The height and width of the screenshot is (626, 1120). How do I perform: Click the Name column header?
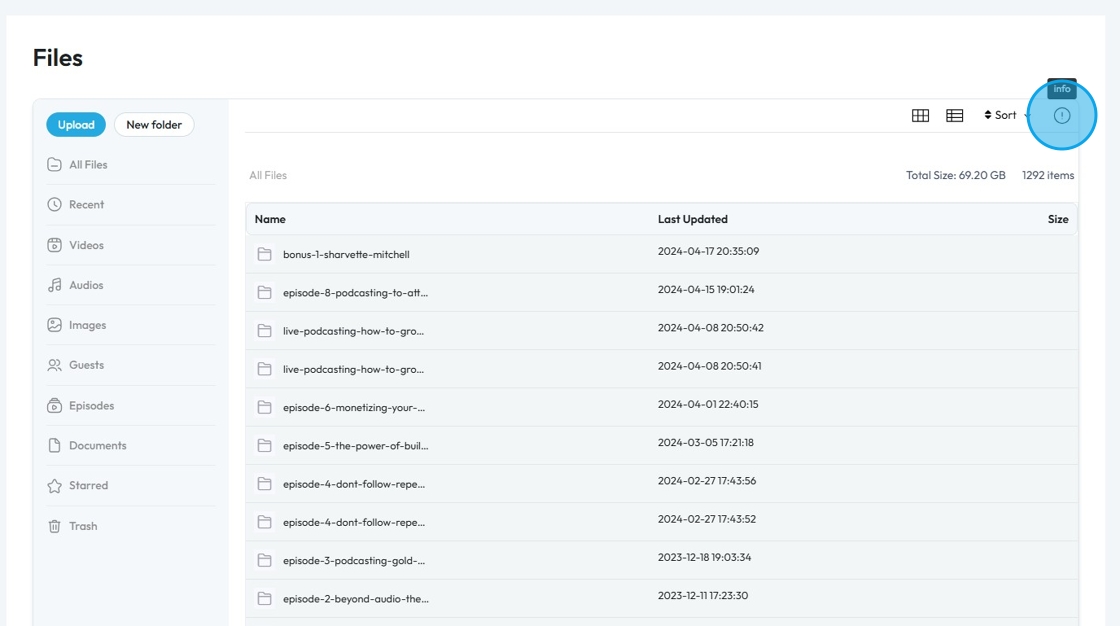(270, 219)
